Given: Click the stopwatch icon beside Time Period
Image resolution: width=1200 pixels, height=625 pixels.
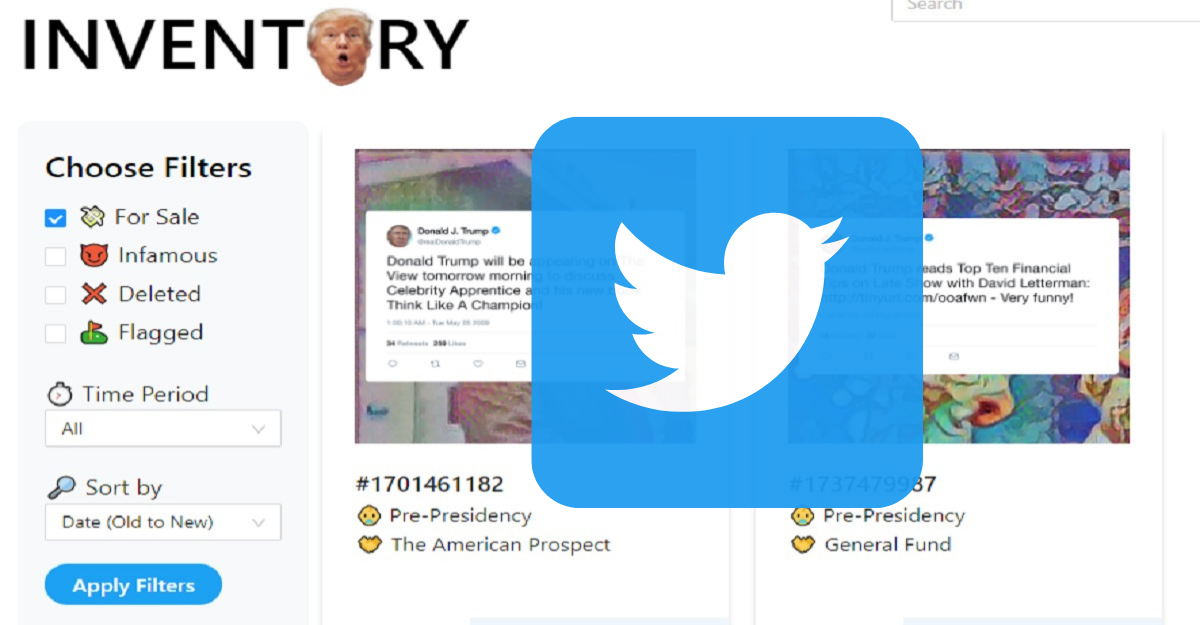Looking at the screenshot, I should point(60,394).
